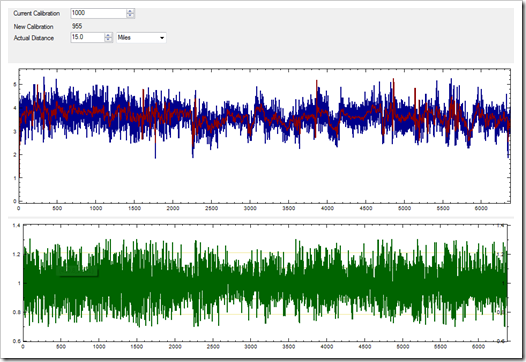Click the legend box in the green chart
Image resolution: width=526 pixels, height=362 pixels.
pos(78,272)
